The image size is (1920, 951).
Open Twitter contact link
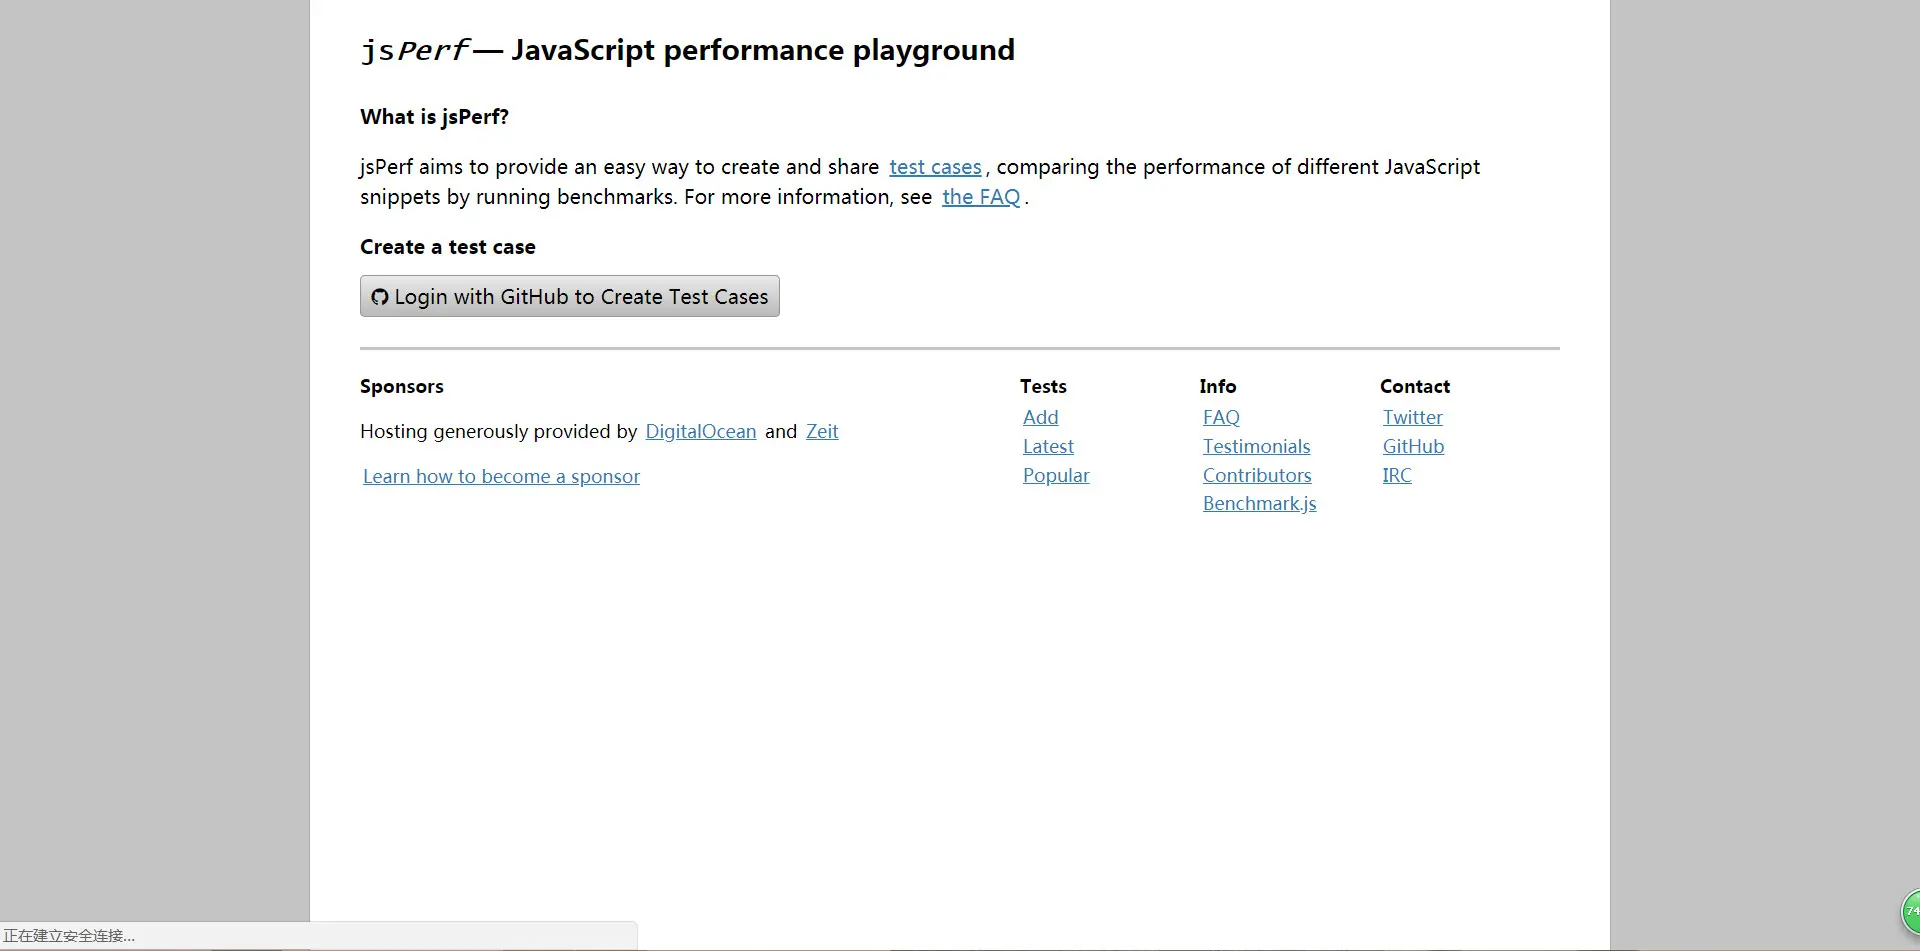click(1412, 417)
